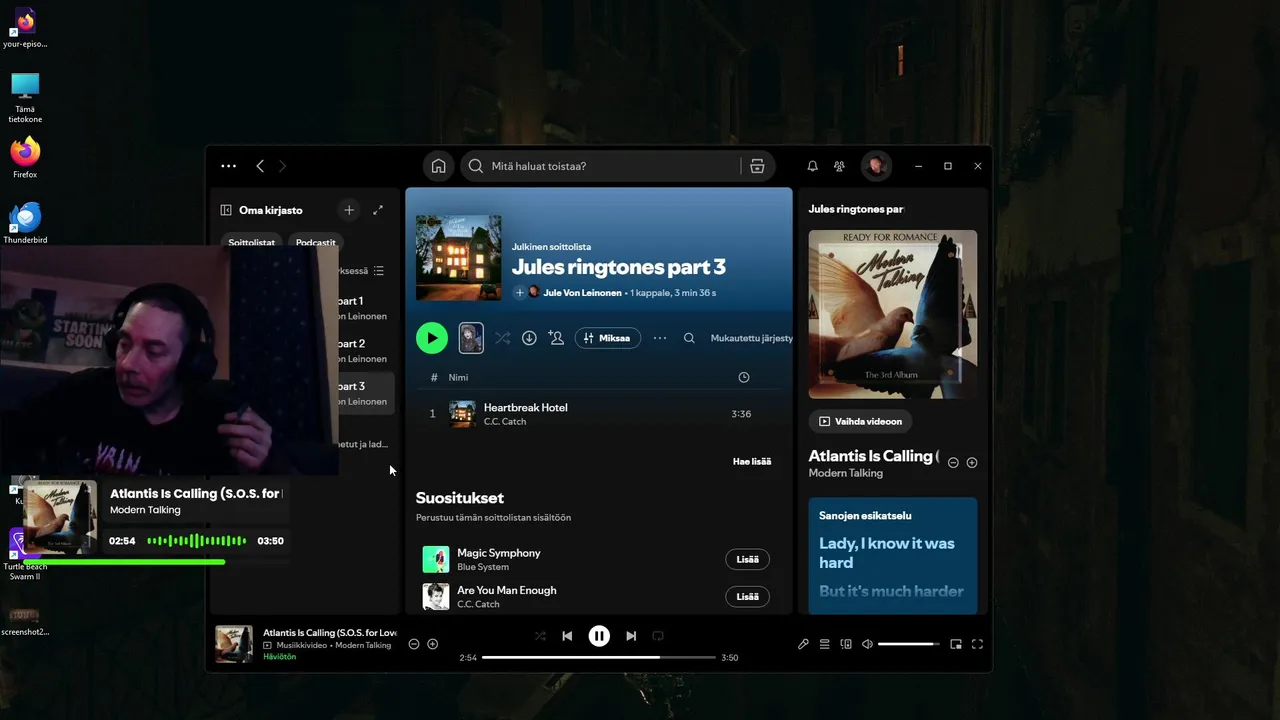The image size is (1280, 720).
Task: Hide track with minus icon in side panel
Action: (953, 463)
